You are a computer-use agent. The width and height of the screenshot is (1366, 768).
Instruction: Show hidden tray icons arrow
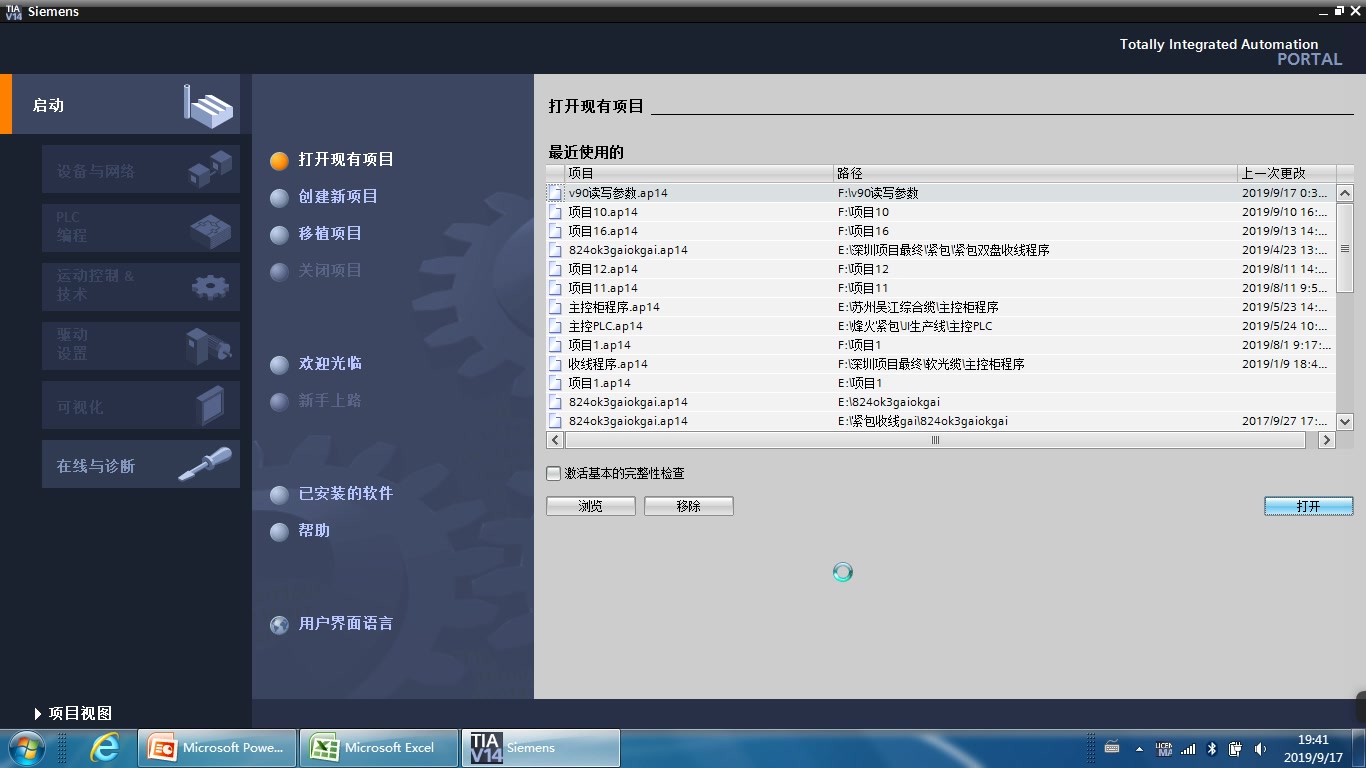point(1139,748)
